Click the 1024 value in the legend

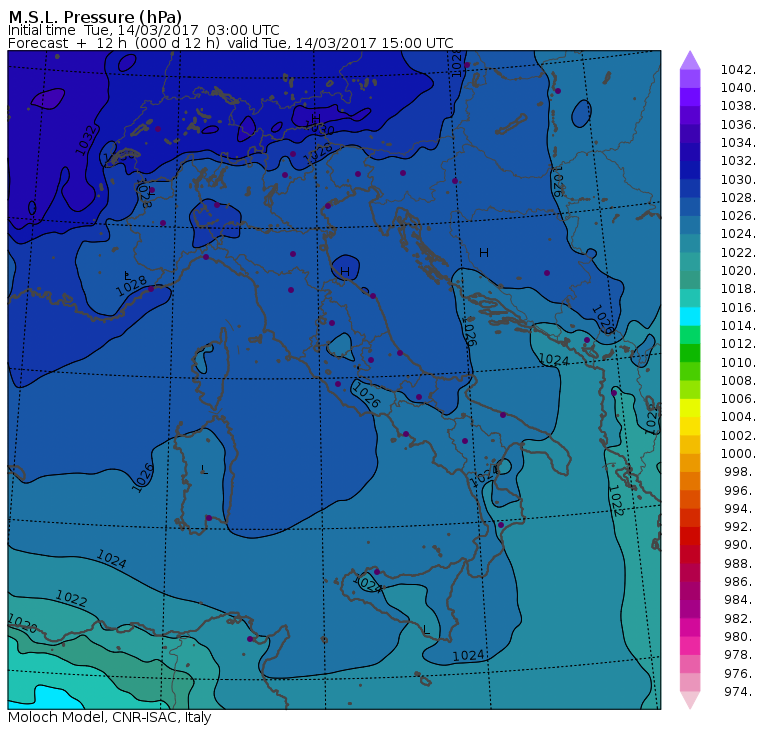pyautogui.click(x=738, y=234)
